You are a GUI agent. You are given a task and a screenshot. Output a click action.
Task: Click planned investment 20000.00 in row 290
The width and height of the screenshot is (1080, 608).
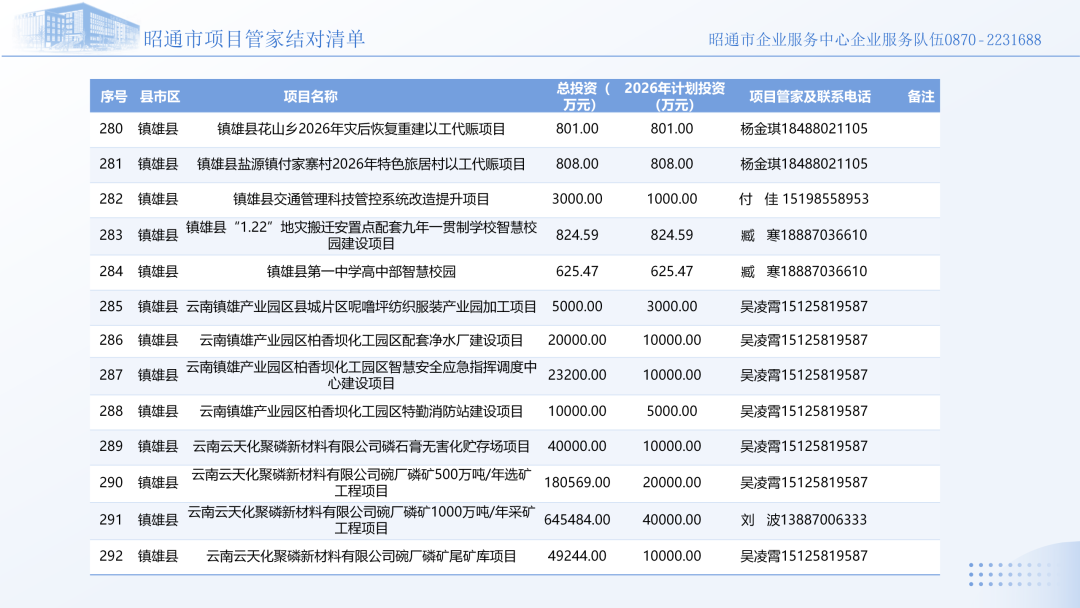point(672,483)
